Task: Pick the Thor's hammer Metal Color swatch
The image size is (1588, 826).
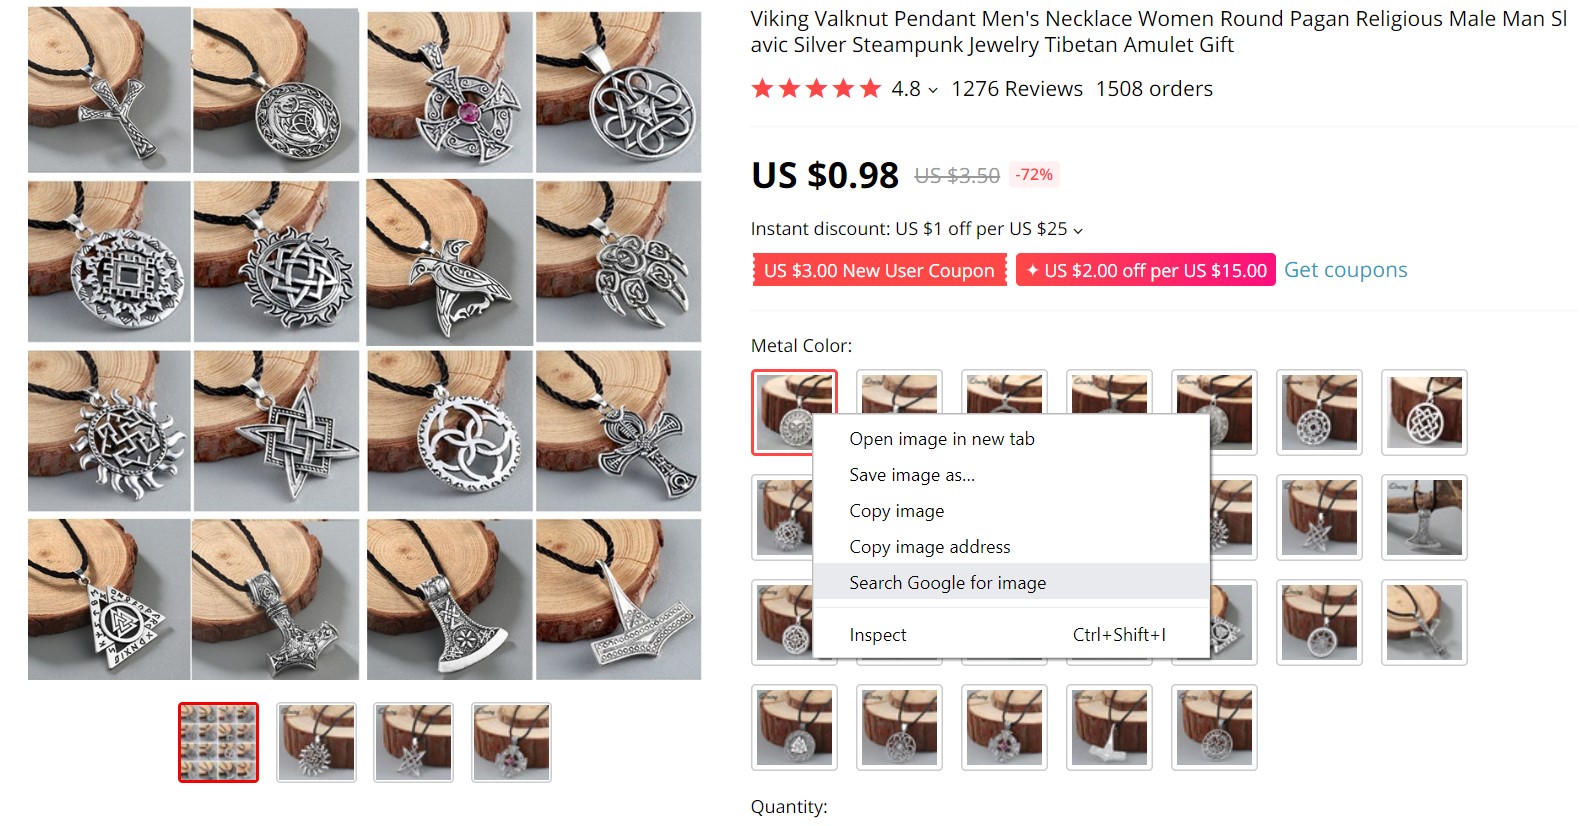Action: (x=1109, y=727)
